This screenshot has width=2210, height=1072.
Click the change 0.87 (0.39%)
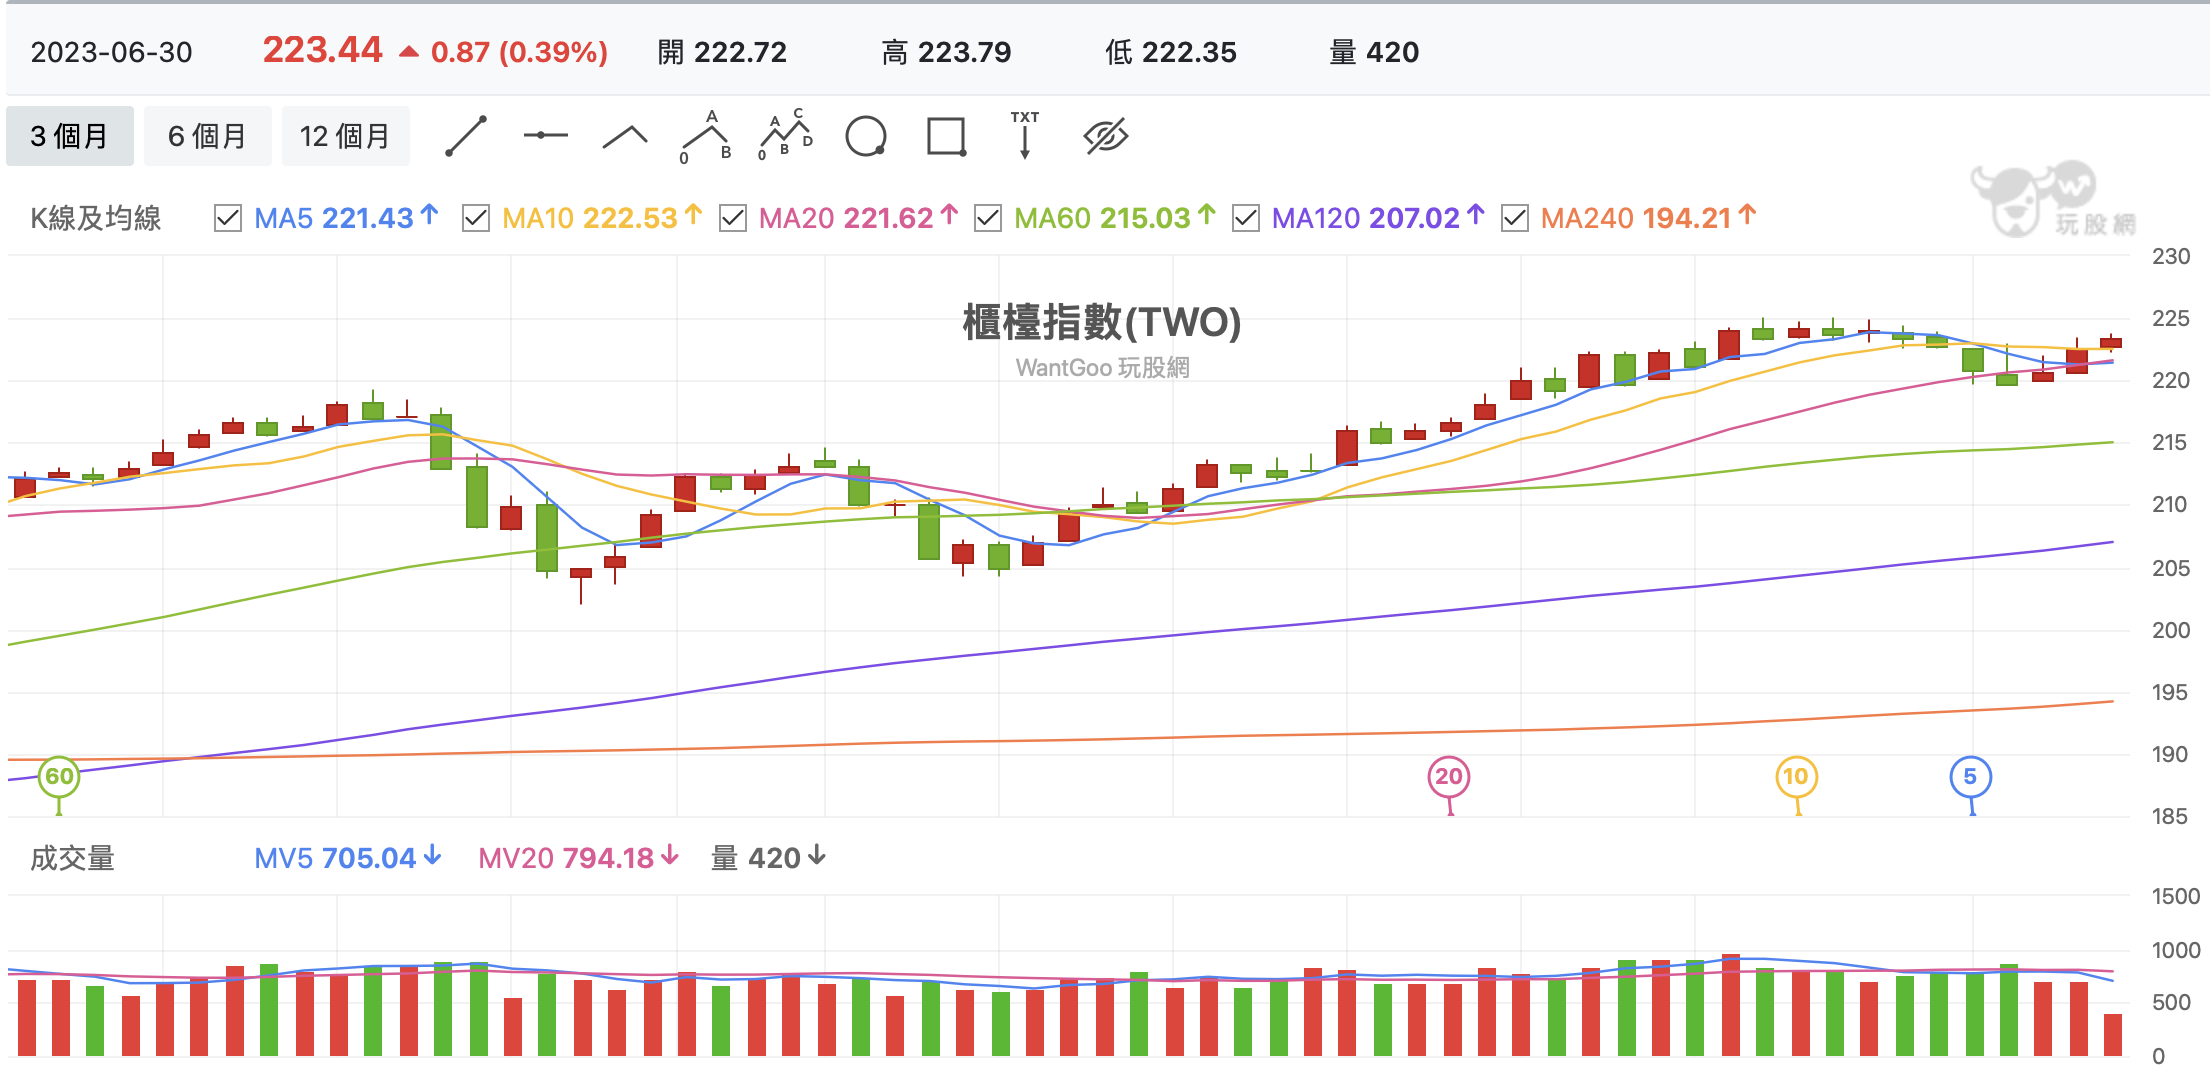(519, 52)
